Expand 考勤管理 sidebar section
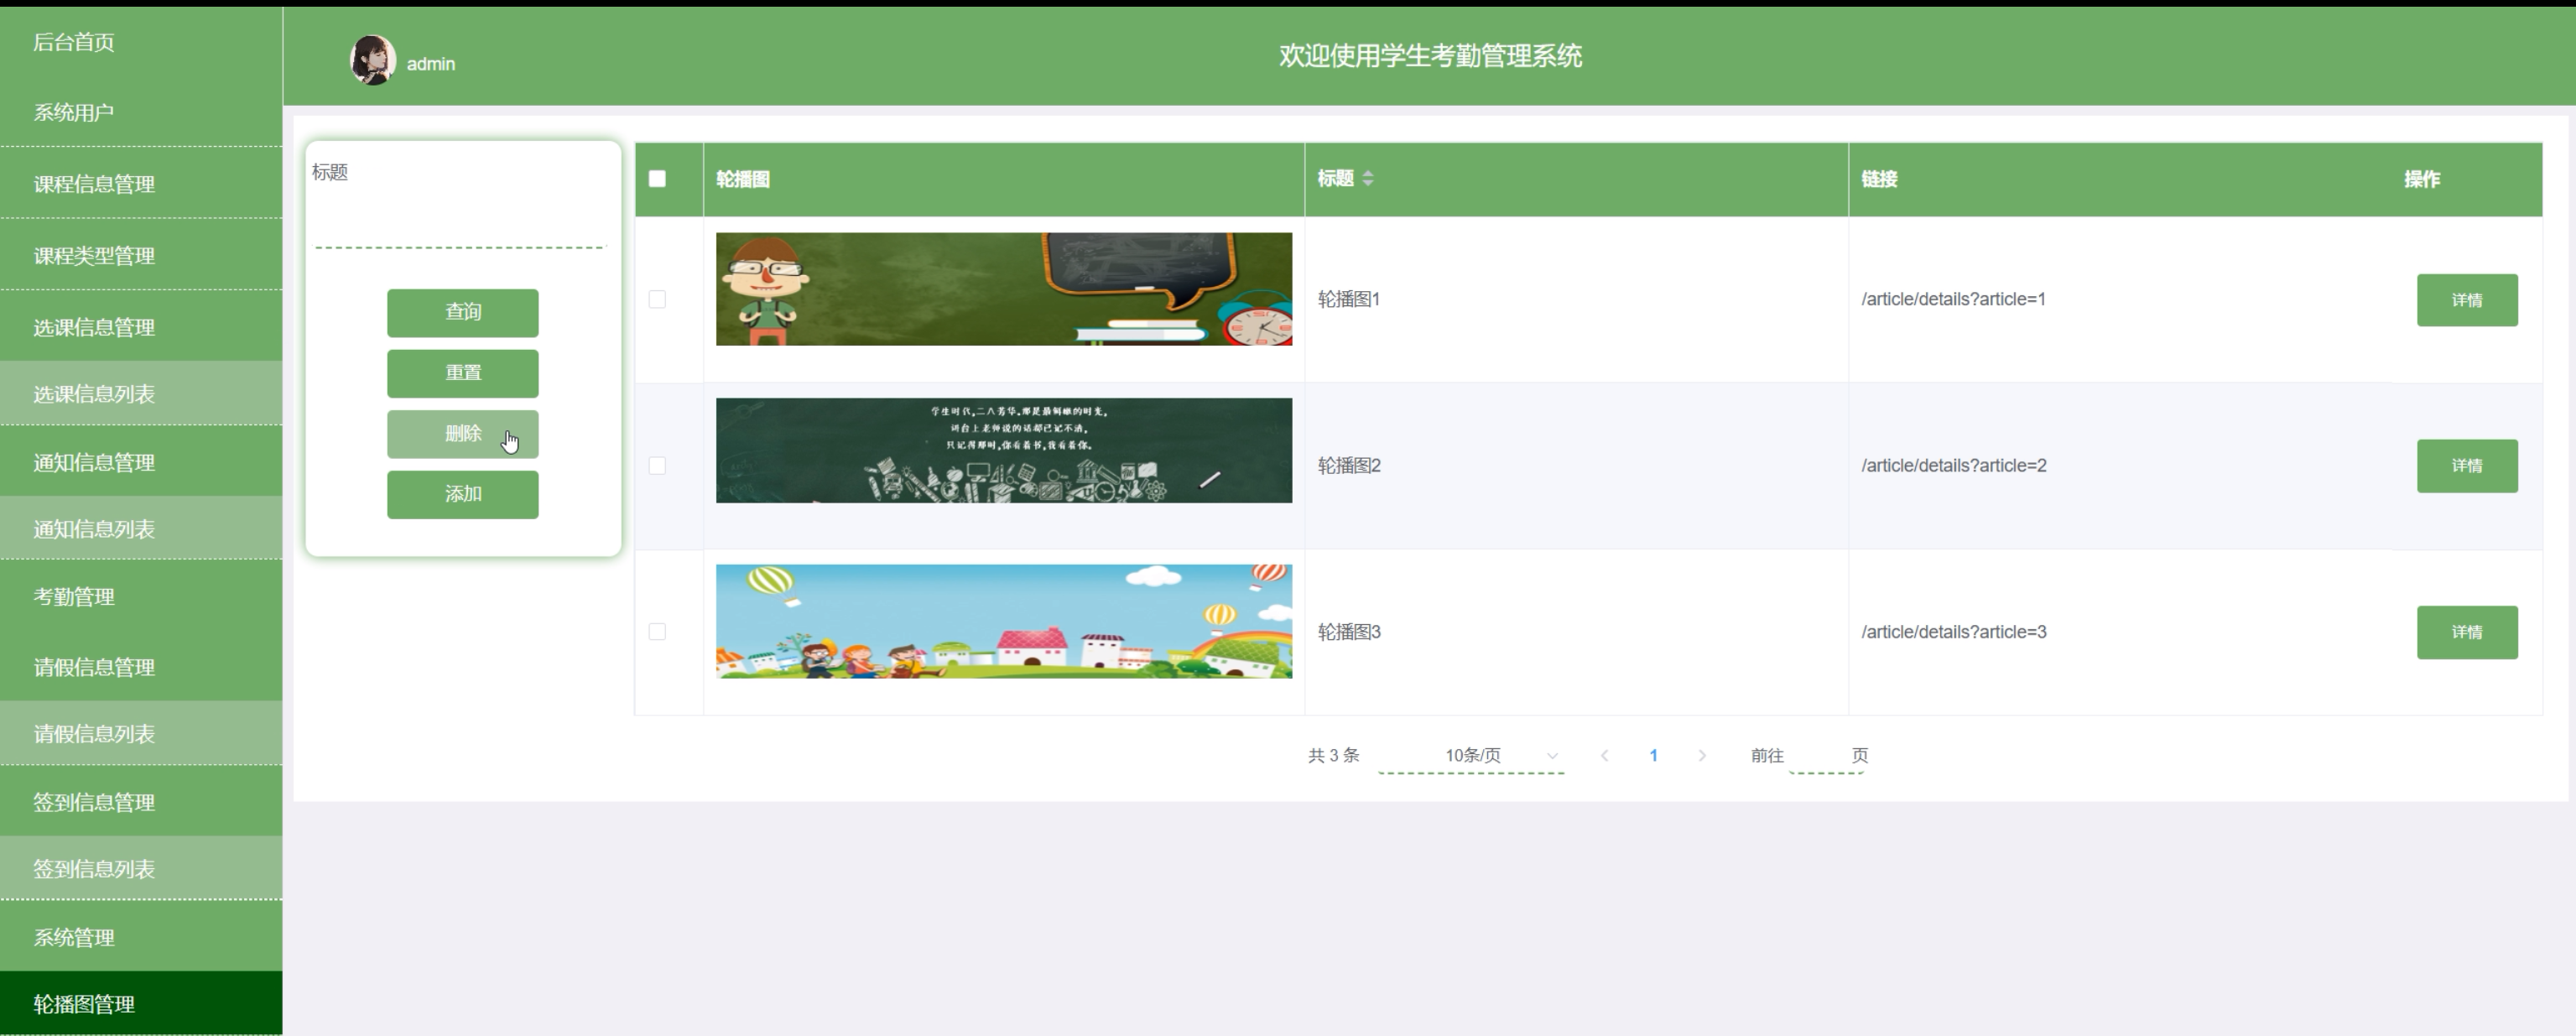This screenshot has height=1036, width=2576. tap(74, 597)
